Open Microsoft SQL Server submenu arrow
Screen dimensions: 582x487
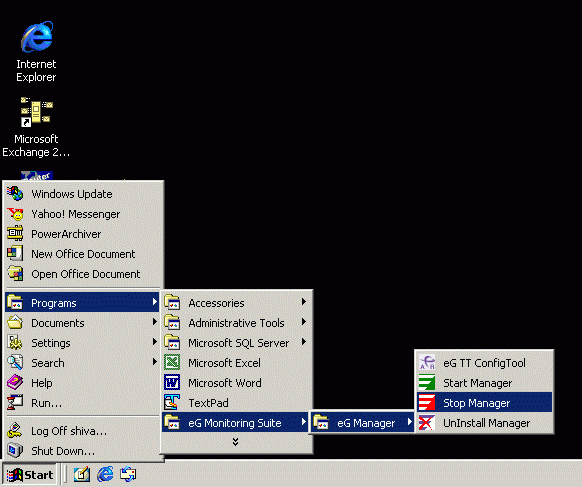[304, 342]
